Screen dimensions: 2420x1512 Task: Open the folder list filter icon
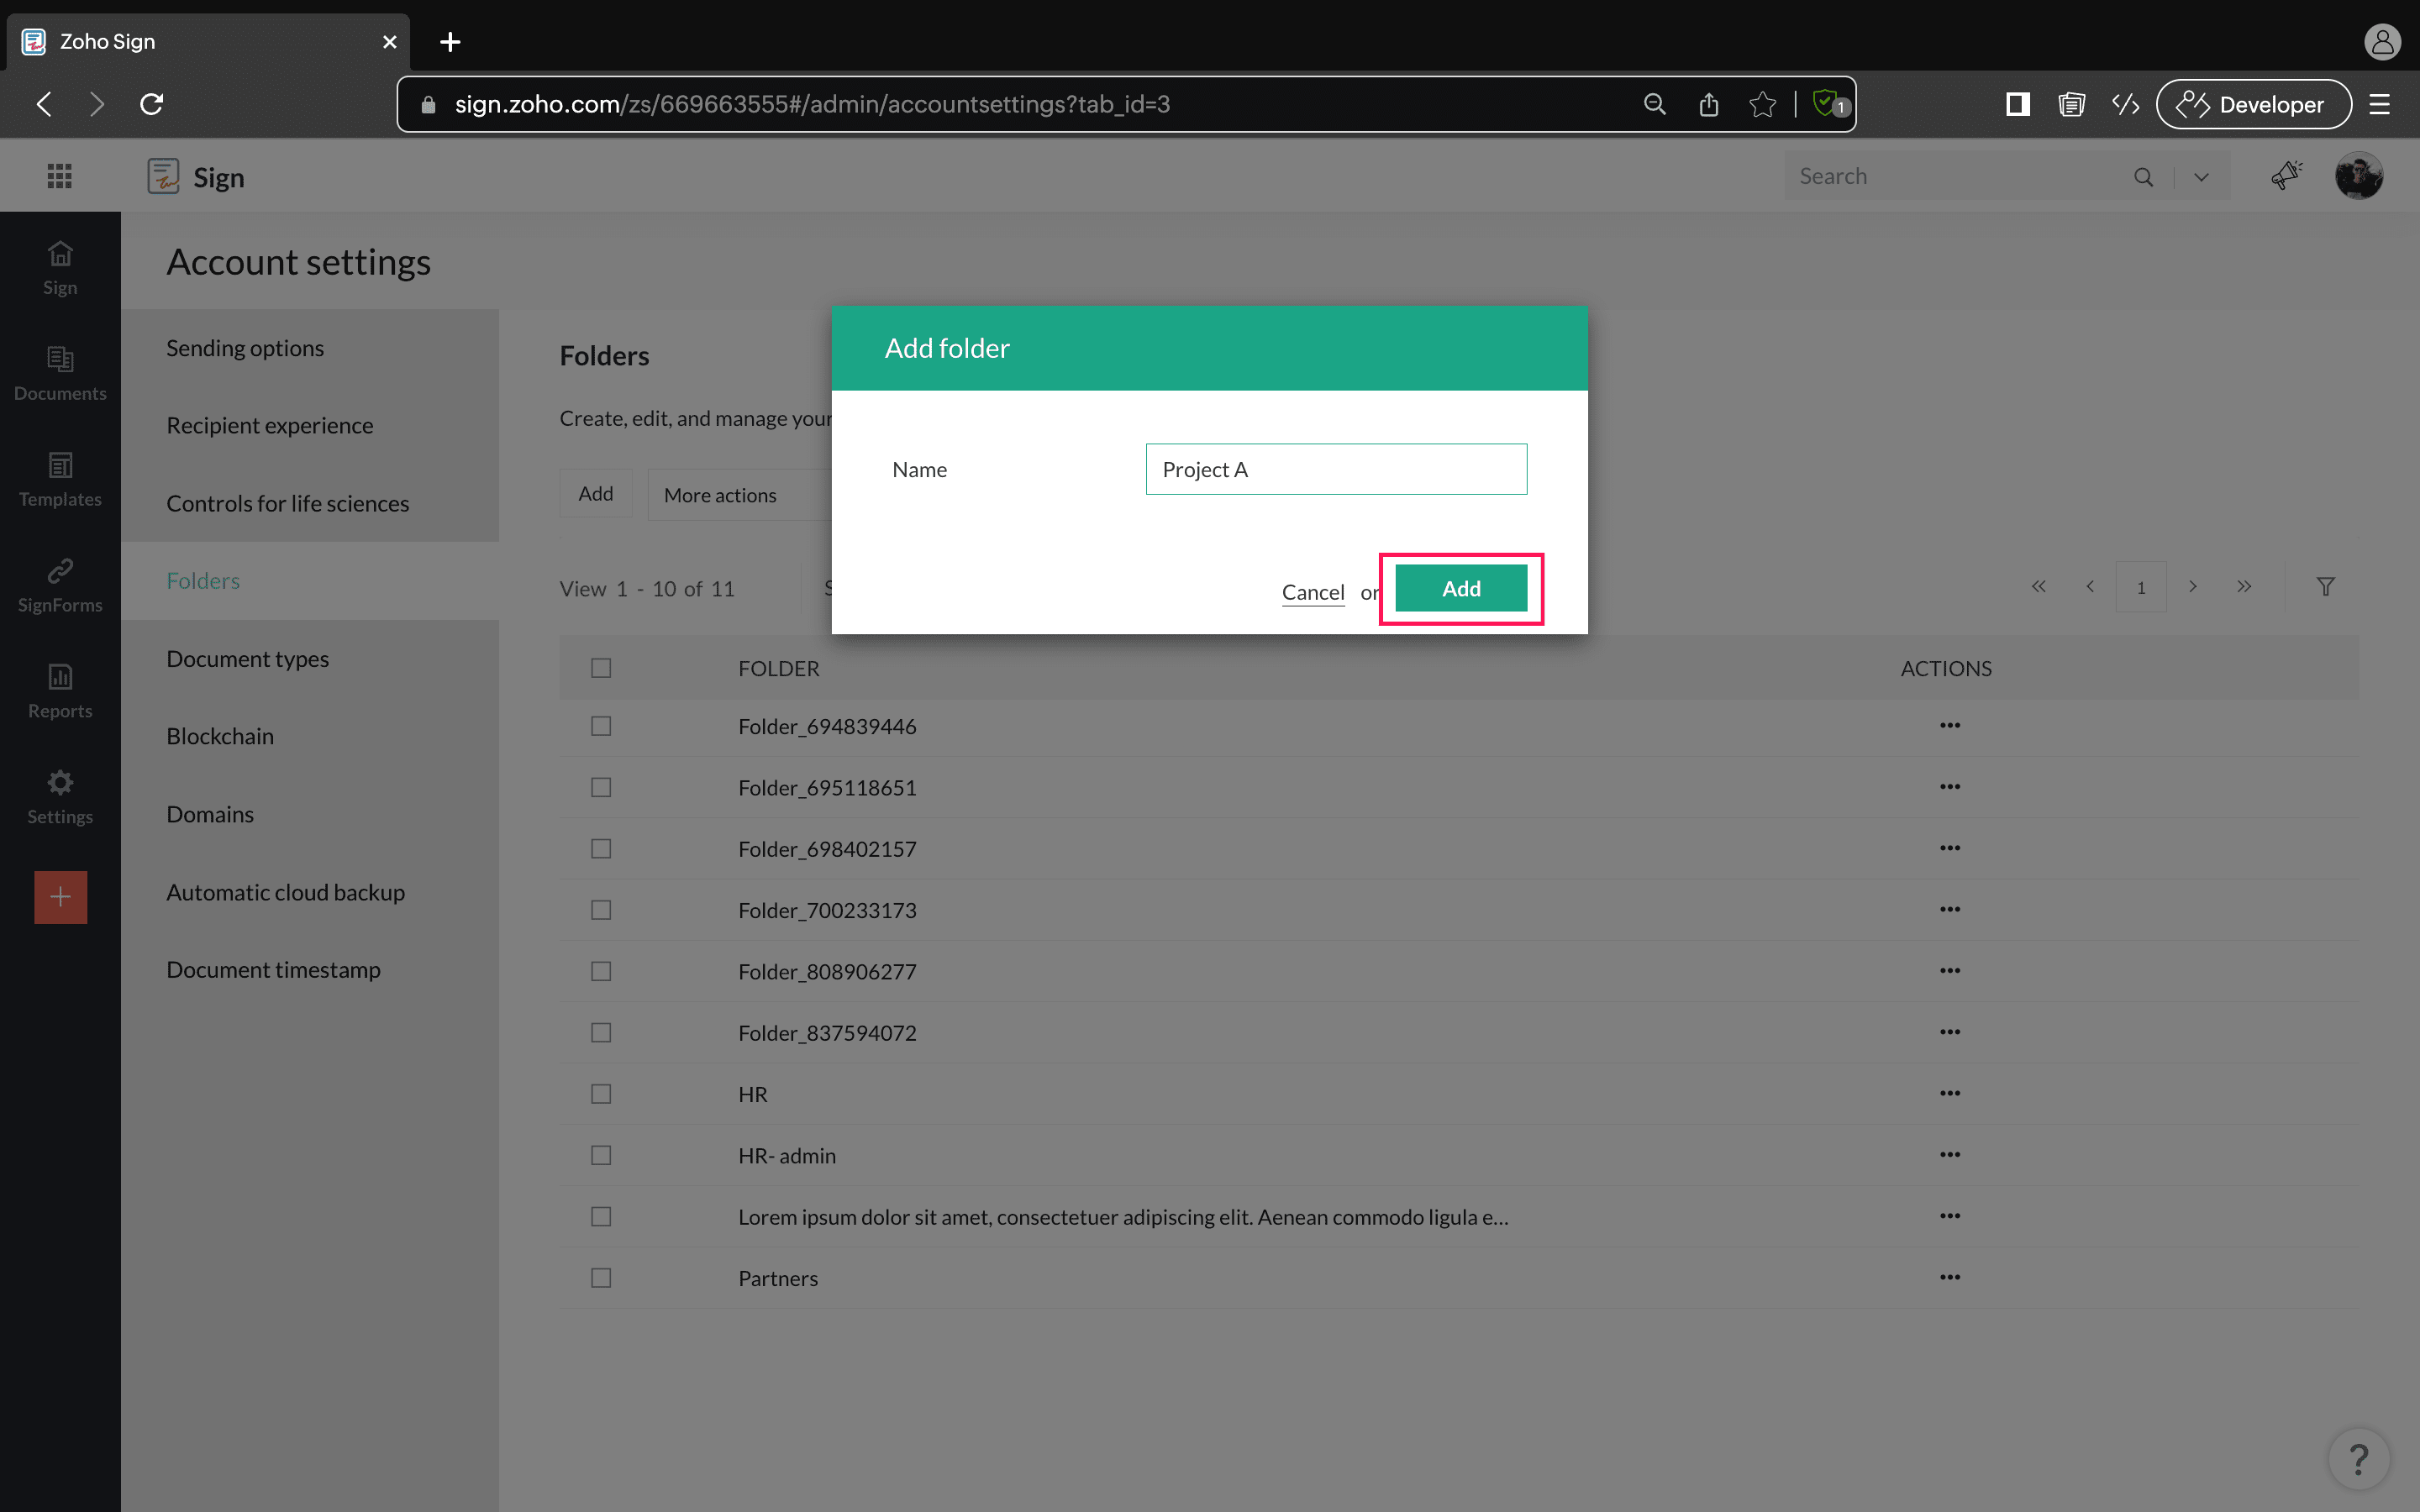click(x=2326, y=587)
